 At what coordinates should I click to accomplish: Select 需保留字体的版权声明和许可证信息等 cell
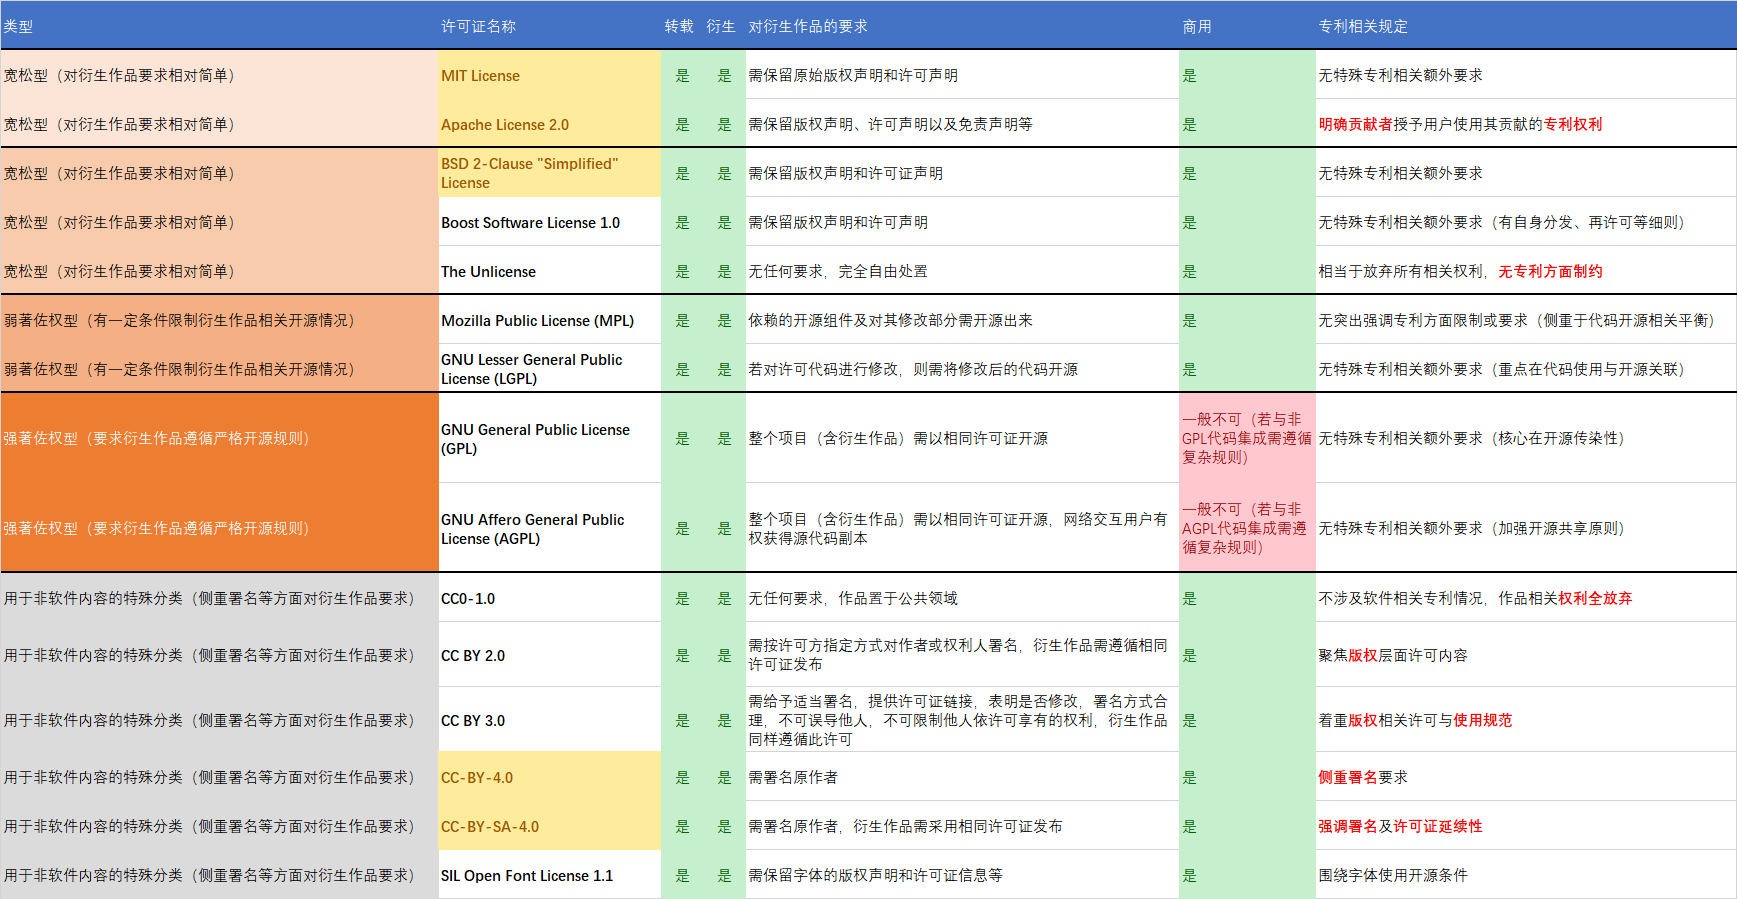pos(962,875)
